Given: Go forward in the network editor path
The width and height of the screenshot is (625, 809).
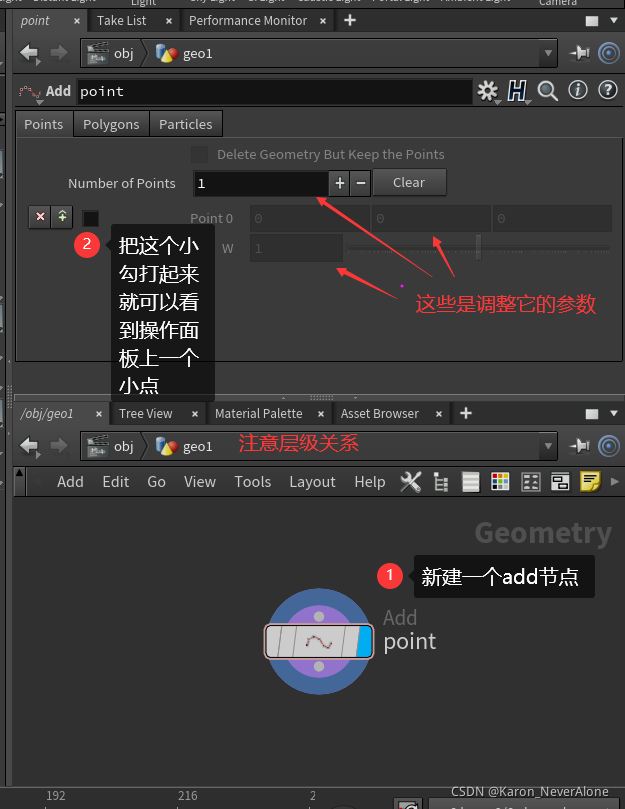Looking at the screenshot, I should (x=59, y=446).
